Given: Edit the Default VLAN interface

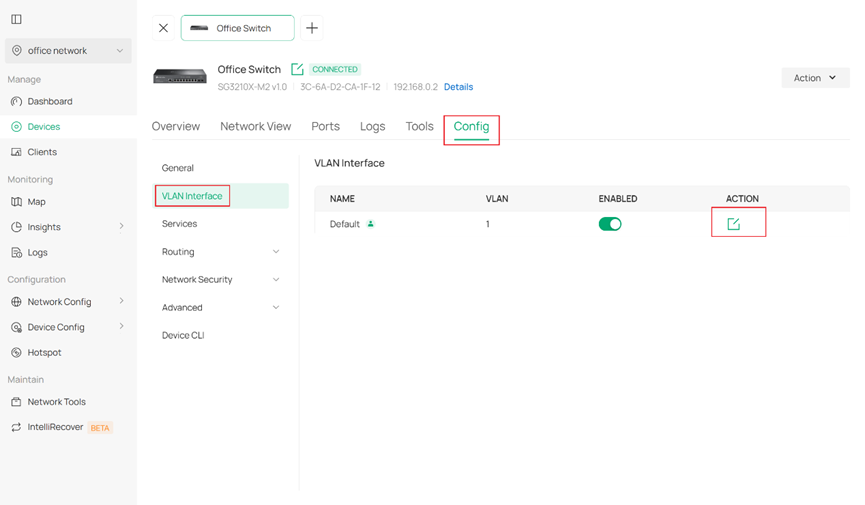Looking at the screenshot, I should [x=733, y=224].
